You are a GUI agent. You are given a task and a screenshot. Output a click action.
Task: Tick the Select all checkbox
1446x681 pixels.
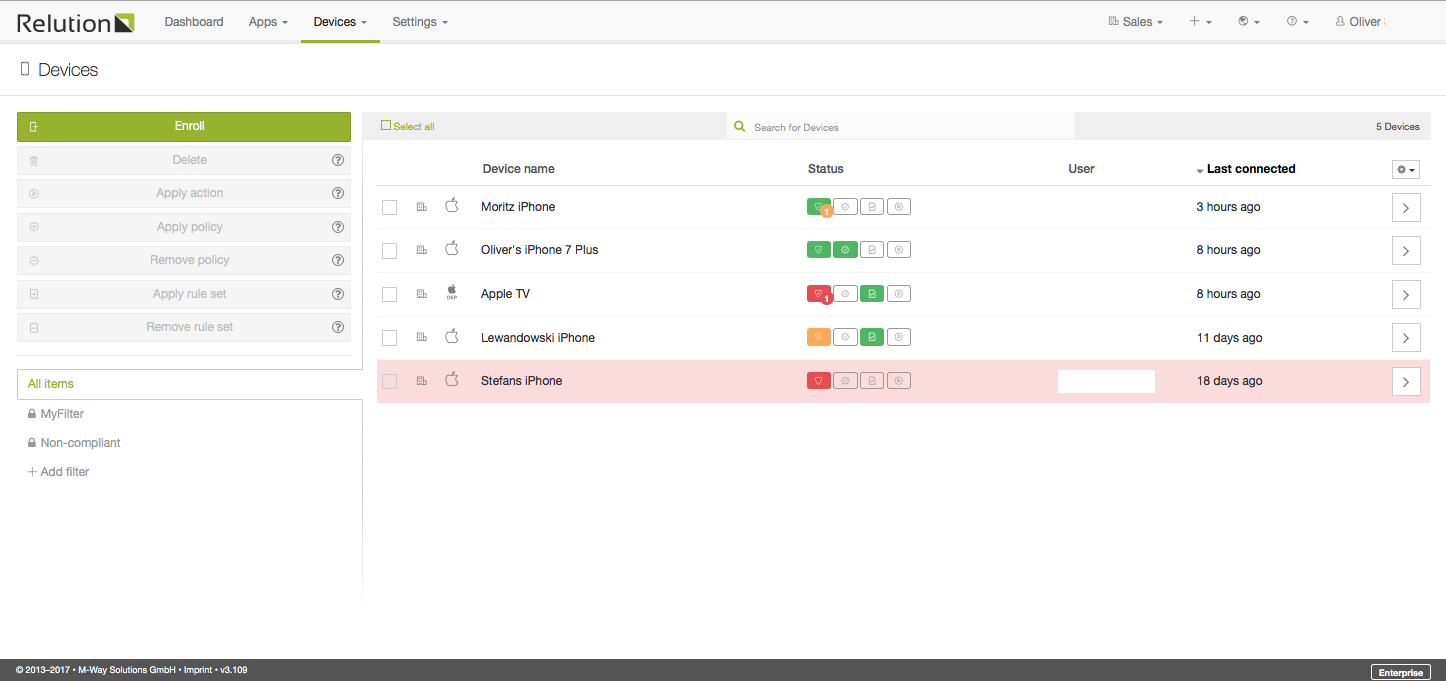click(386, 126)
